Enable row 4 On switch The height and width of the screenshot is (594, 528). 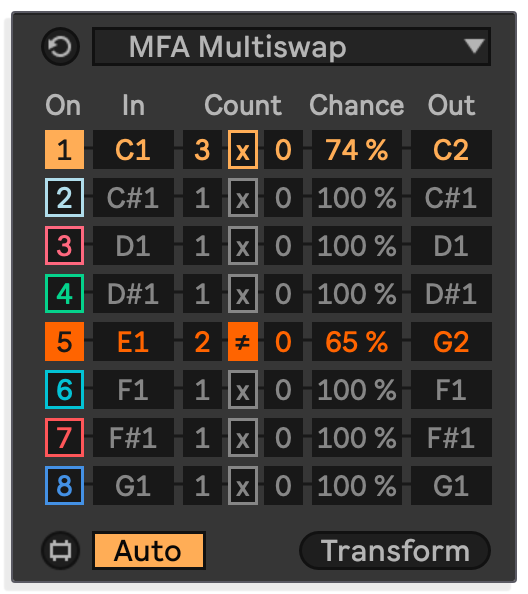pyautogui.click(x=64, y=294)
